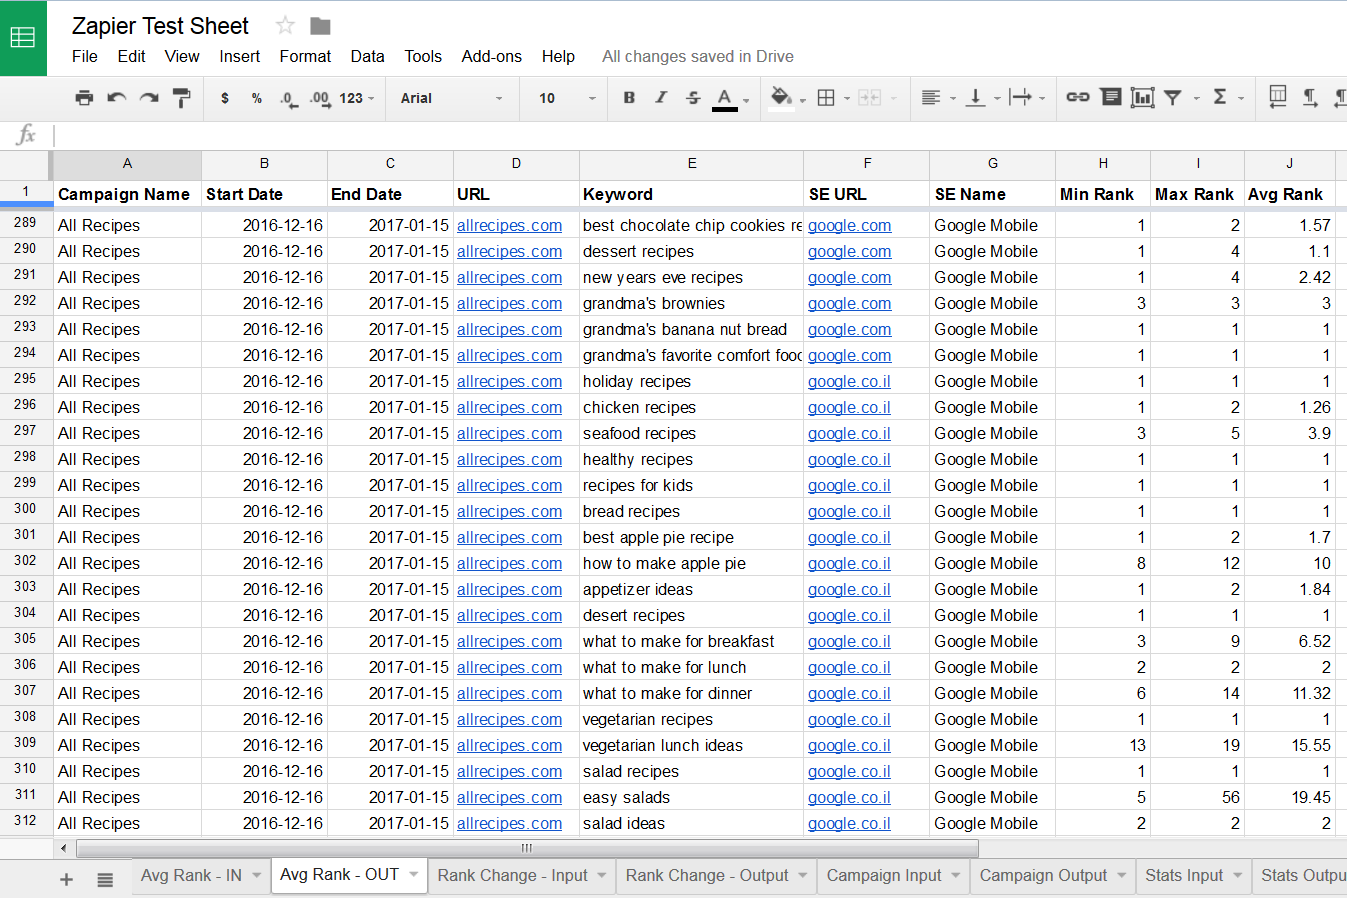Open the Arial font dropdown
This screenshot has width=1347, height=898.
click(451, 98)
